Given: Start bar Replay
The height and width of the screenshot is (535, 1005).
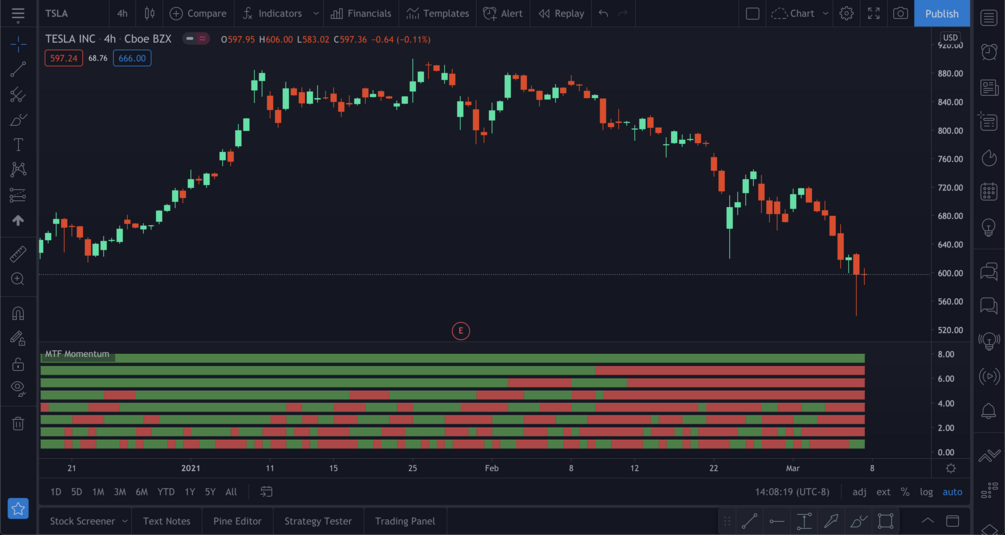Looking at the screenshot, I should click(561, 13).
